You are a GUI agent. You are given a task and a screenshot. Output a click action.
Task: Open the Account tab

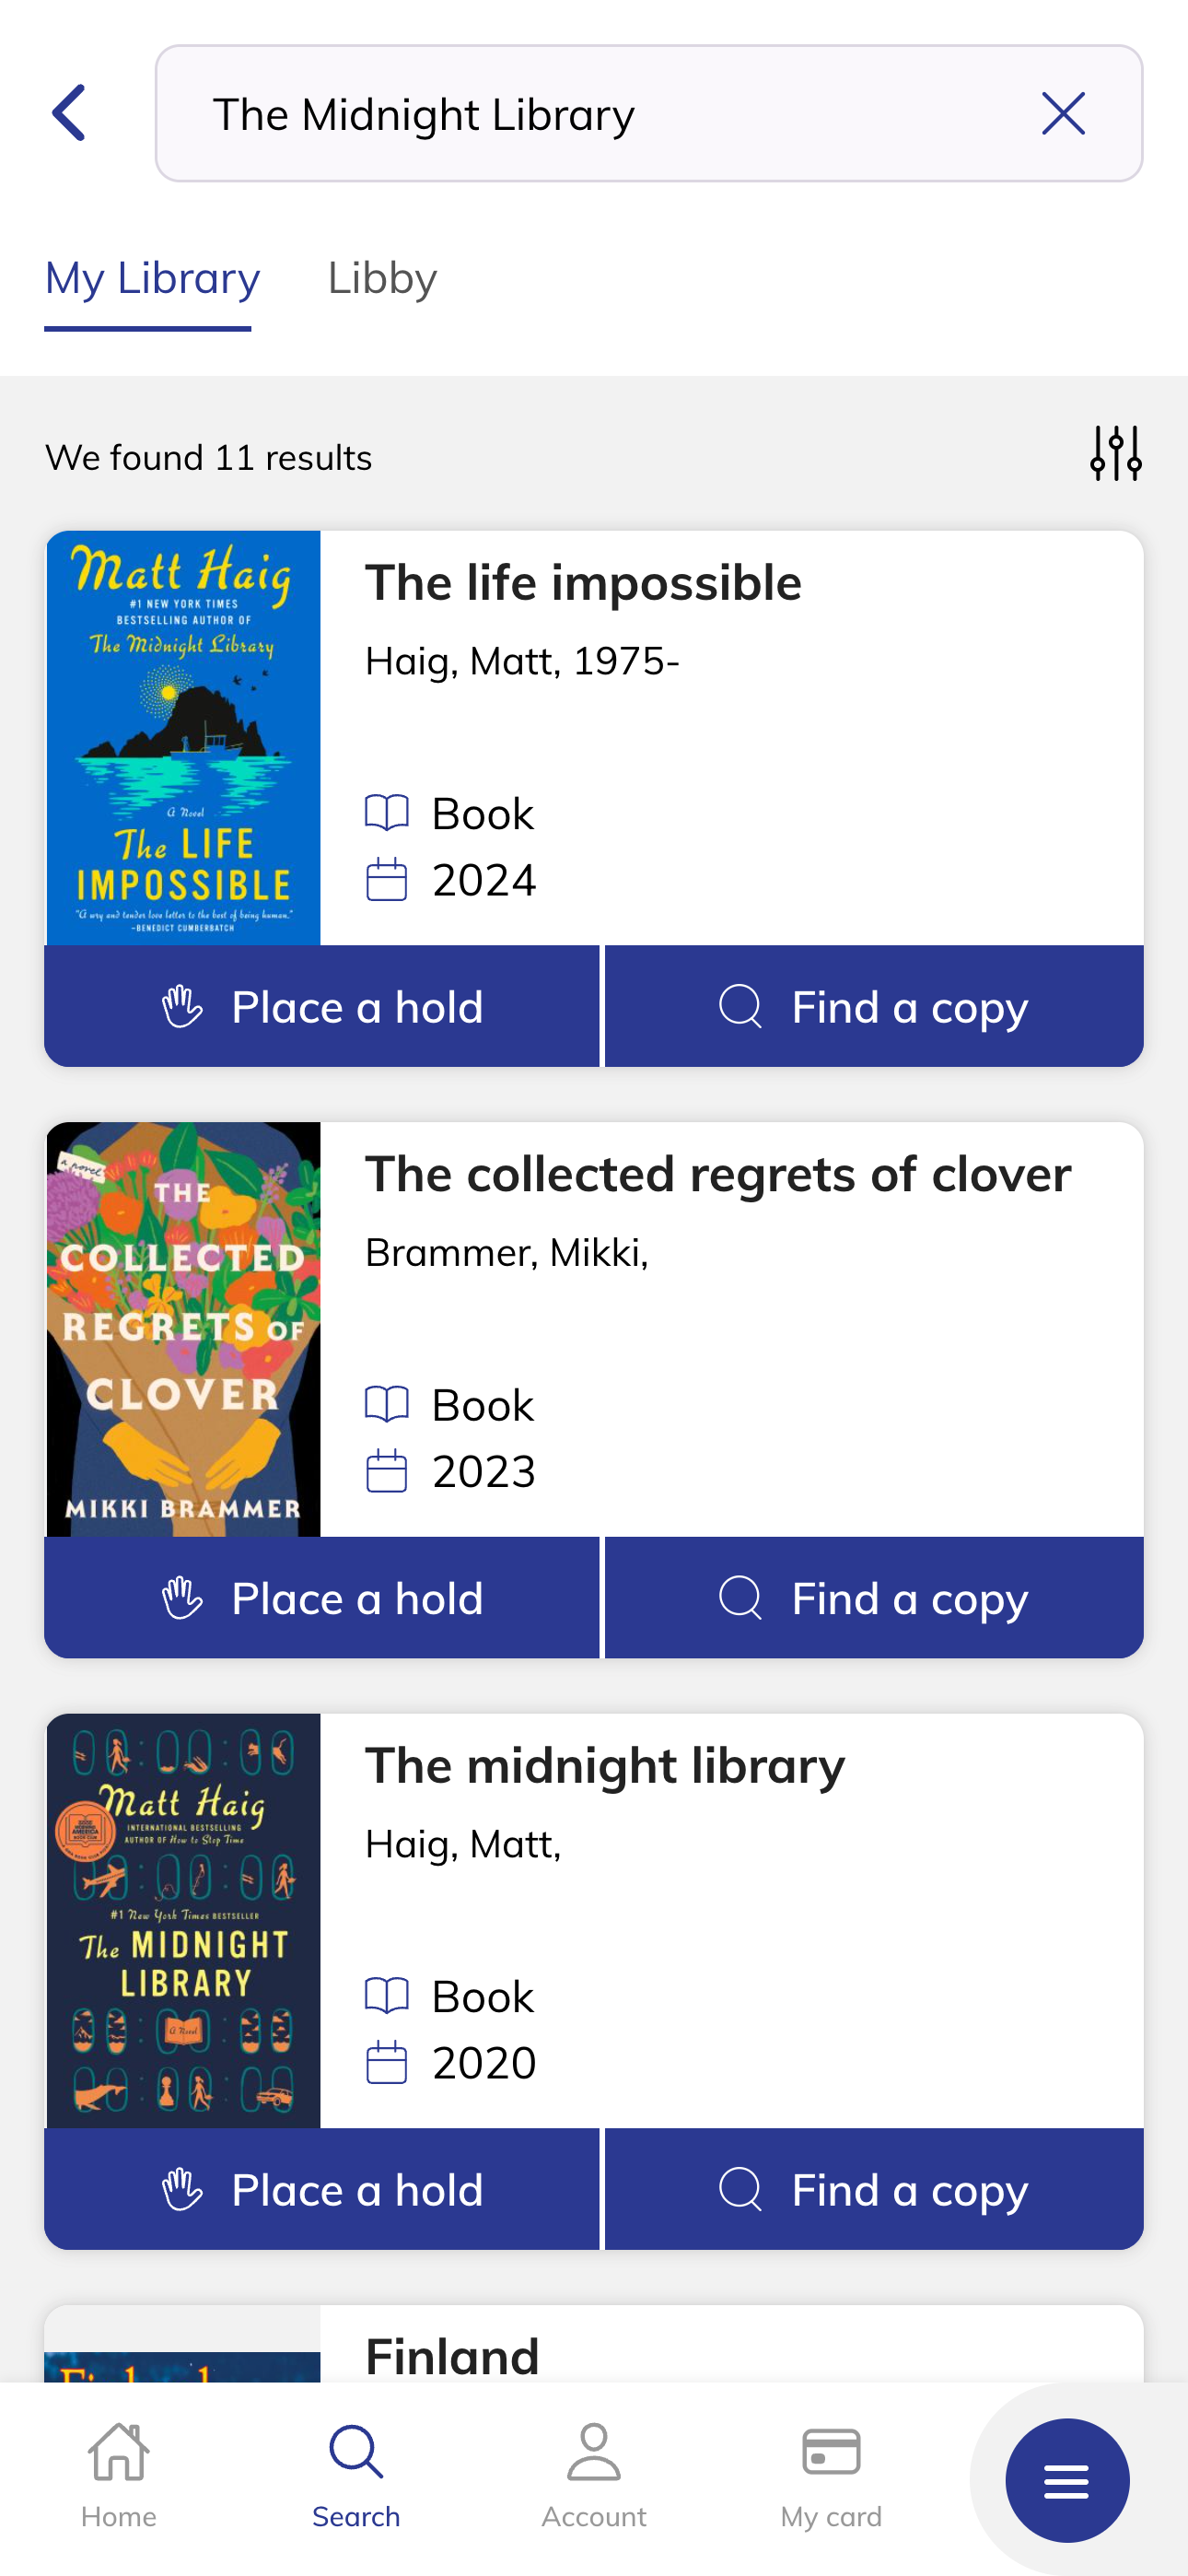point(594,2475)
